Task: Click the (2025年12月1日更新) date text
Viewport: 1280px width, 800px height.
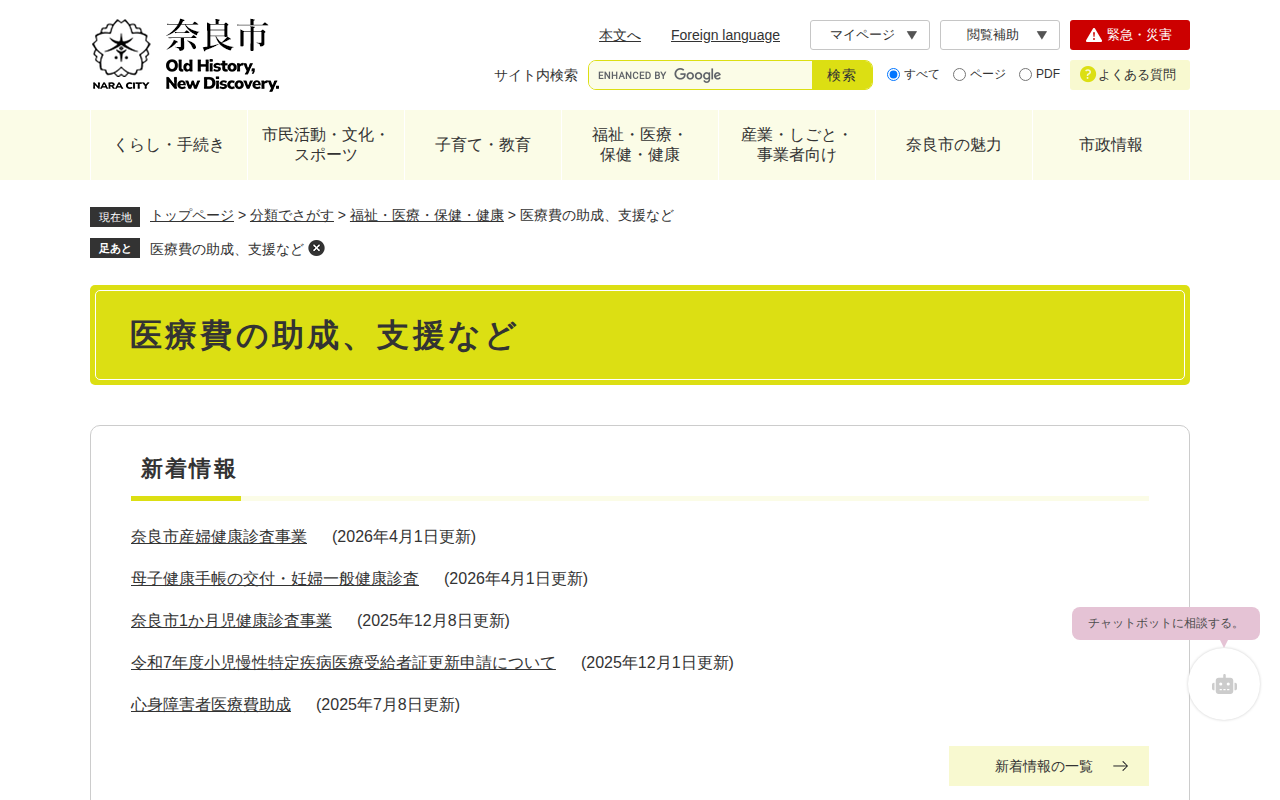Action: click(x=657, y=663)
